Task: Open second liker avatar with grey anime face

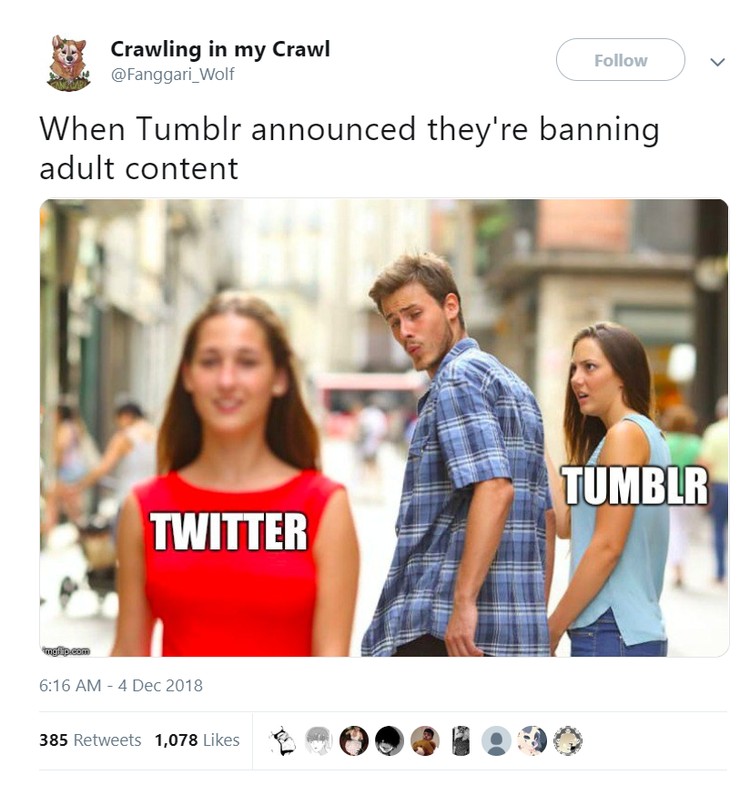Action: click(318, 740)
